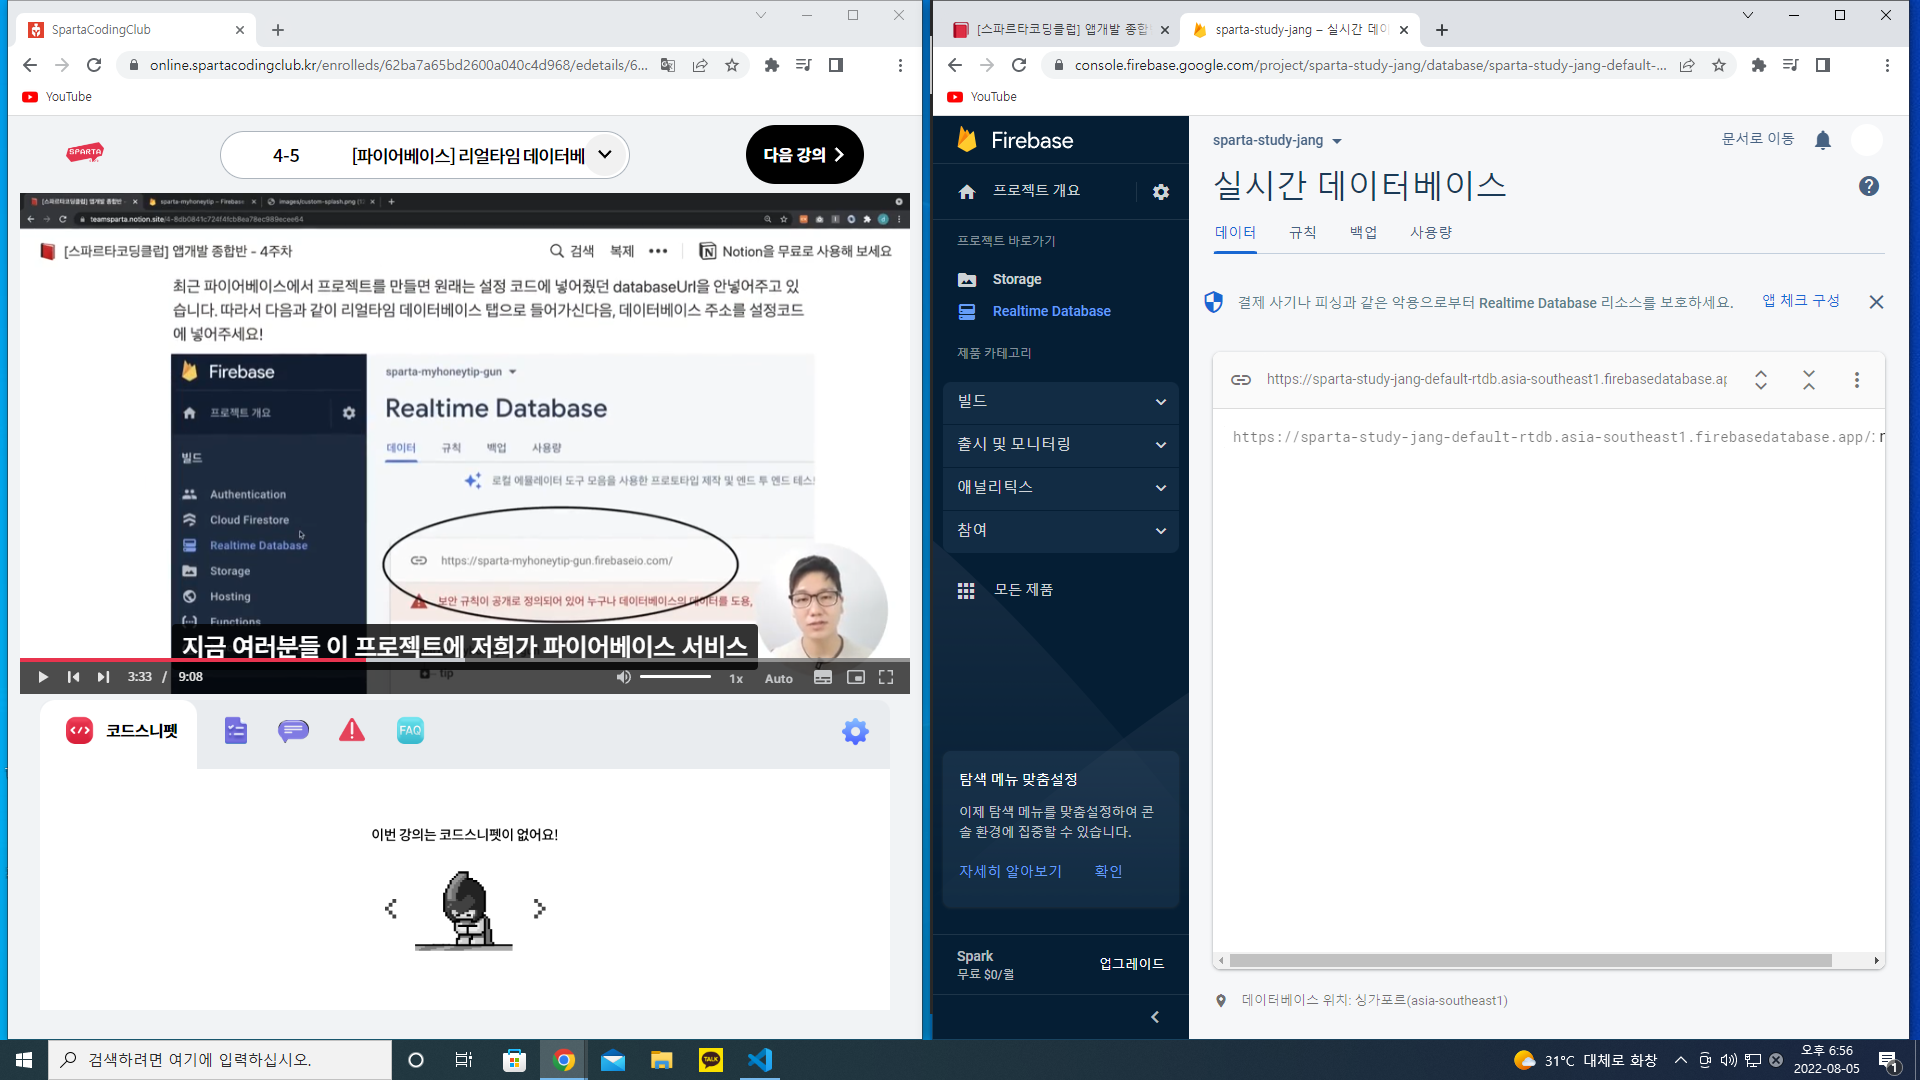
Task: Click YouTube bookmark in SpartaCodingClub window
Action: 58,97
